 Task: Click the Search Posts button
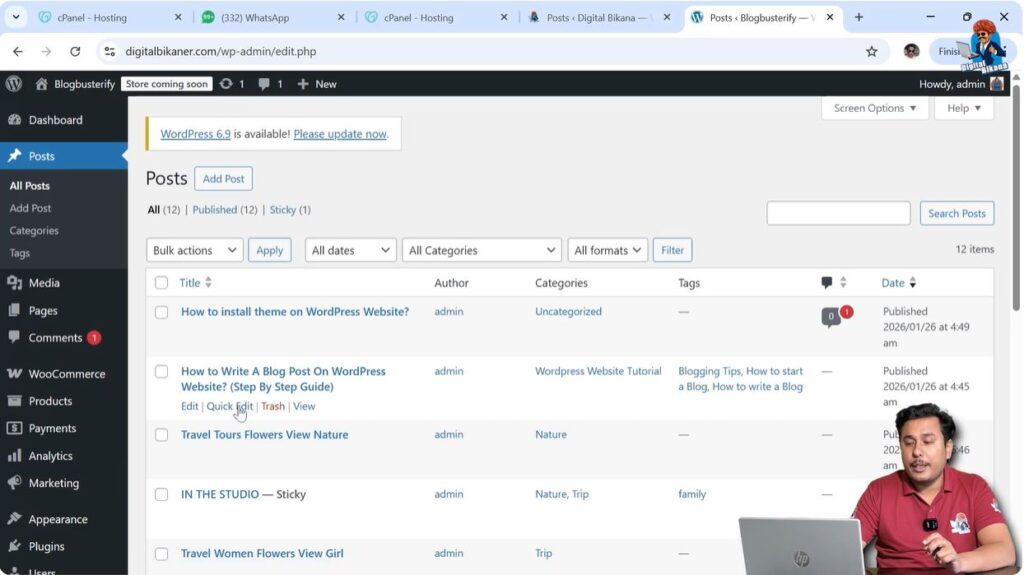click(957, 213)
